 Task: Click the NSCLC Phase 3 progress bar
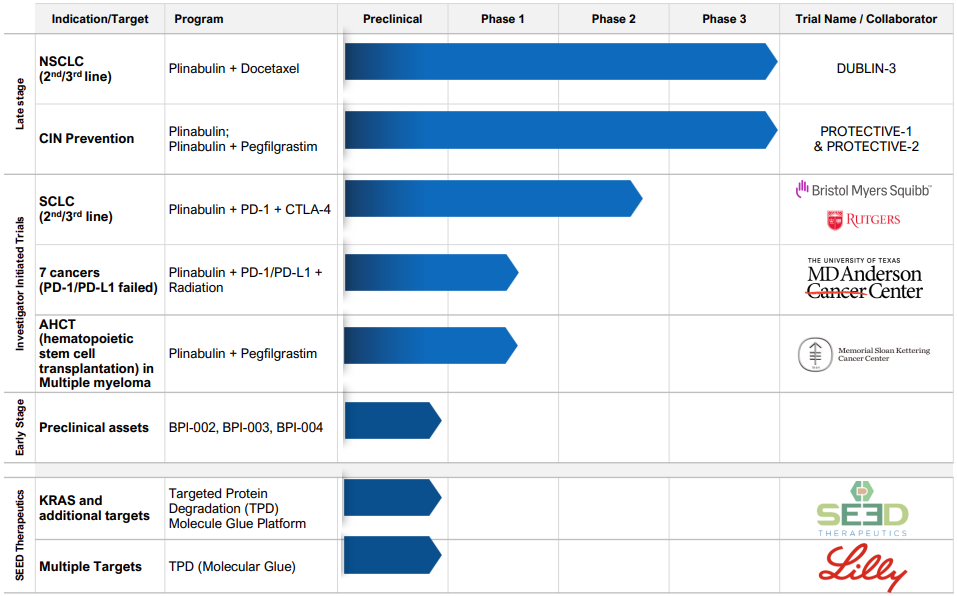tap(560, 62)
